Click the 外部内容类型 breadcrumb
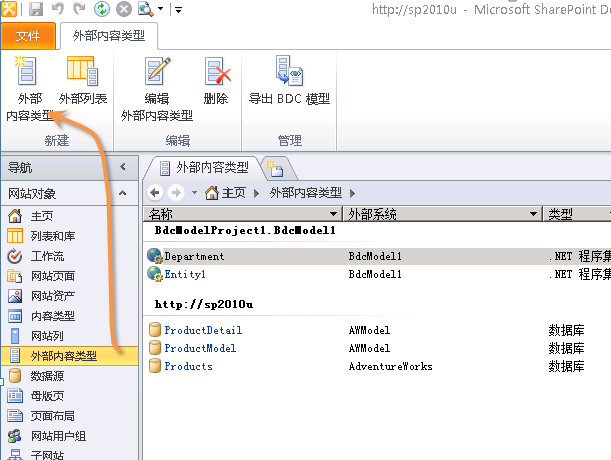Viewport: 611px width, 460px height. coord(306,193)
